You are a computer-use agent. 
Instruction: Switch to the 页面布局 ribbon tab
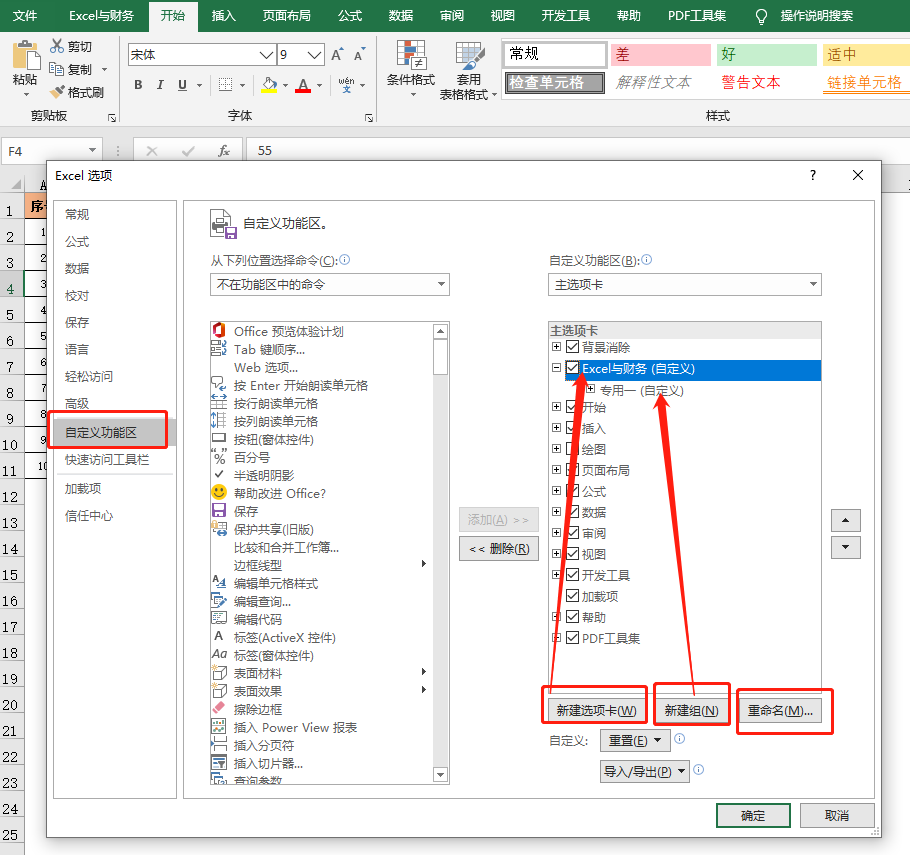[286, 16]
